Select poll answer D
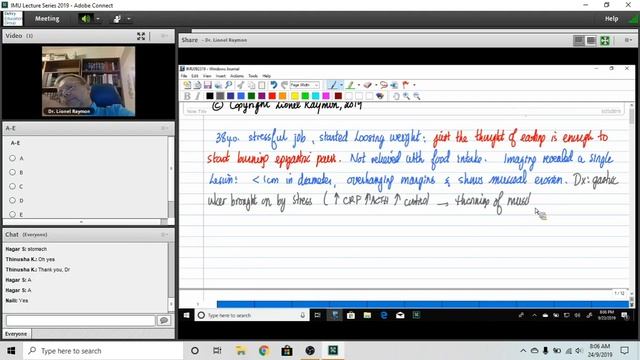The height and width of the screenshot is (360, 640). click(13, 200)
